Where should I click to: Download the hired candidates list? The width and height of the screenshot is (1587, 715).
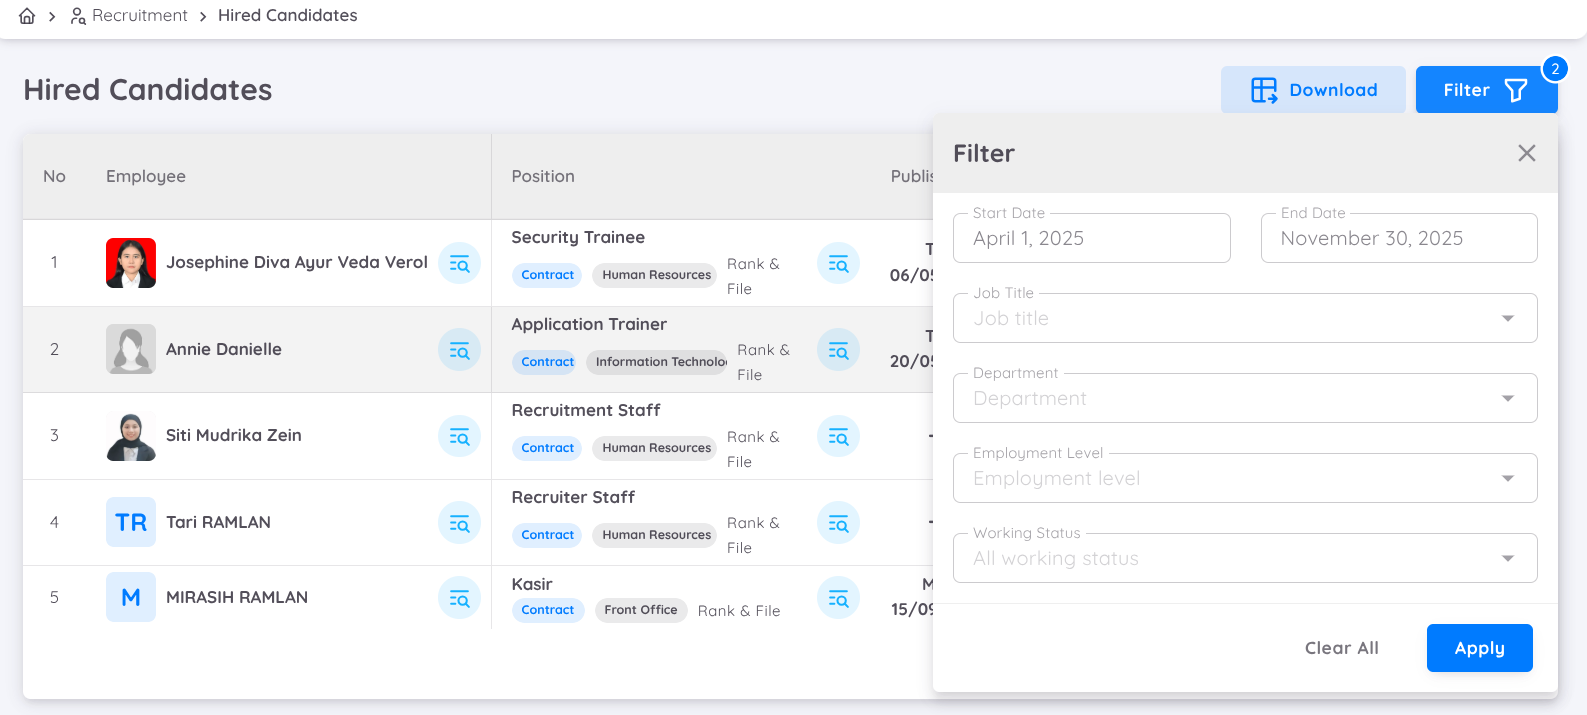1312,90
